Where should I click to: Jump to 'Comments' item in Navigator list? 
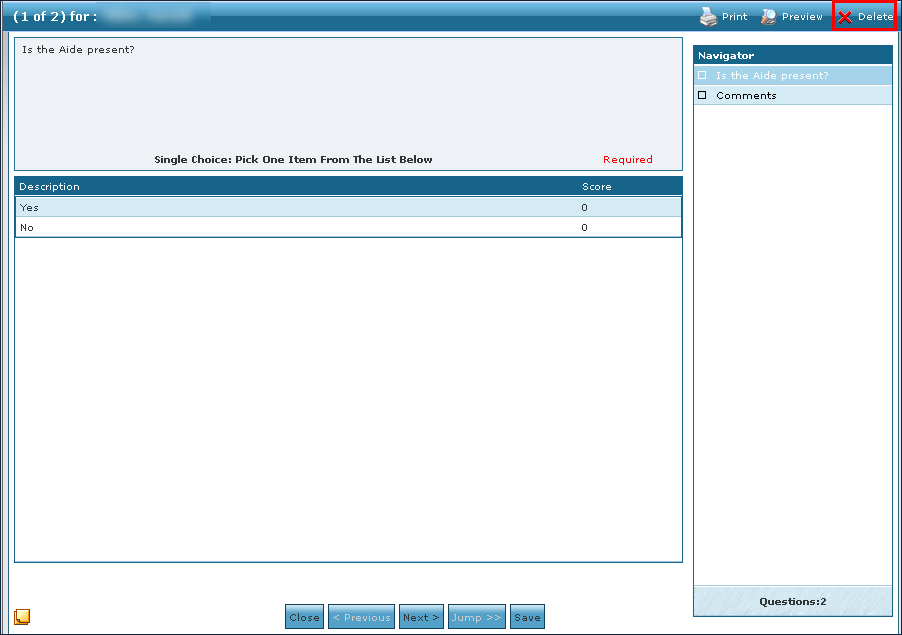746,96
